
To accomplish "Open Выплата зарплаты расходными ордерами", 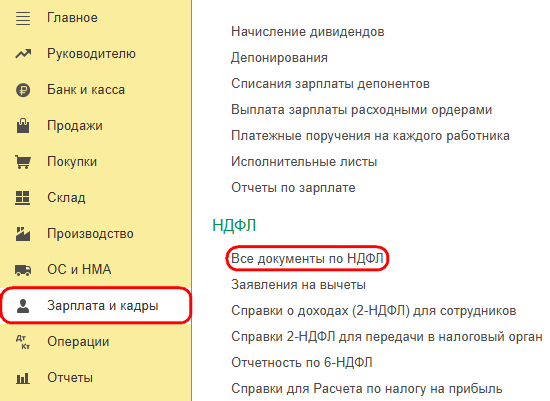I will 361,110.
